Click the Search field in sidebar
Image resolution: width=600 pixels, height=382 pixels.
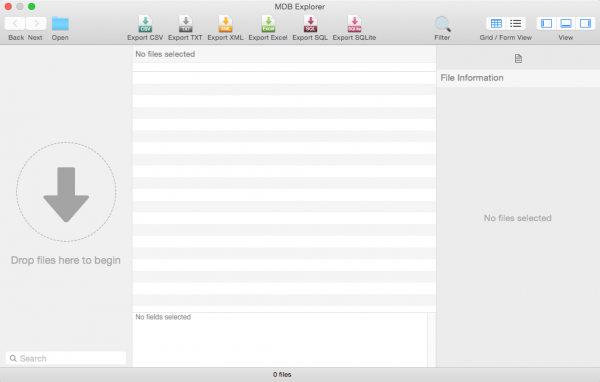click(66, 358)
